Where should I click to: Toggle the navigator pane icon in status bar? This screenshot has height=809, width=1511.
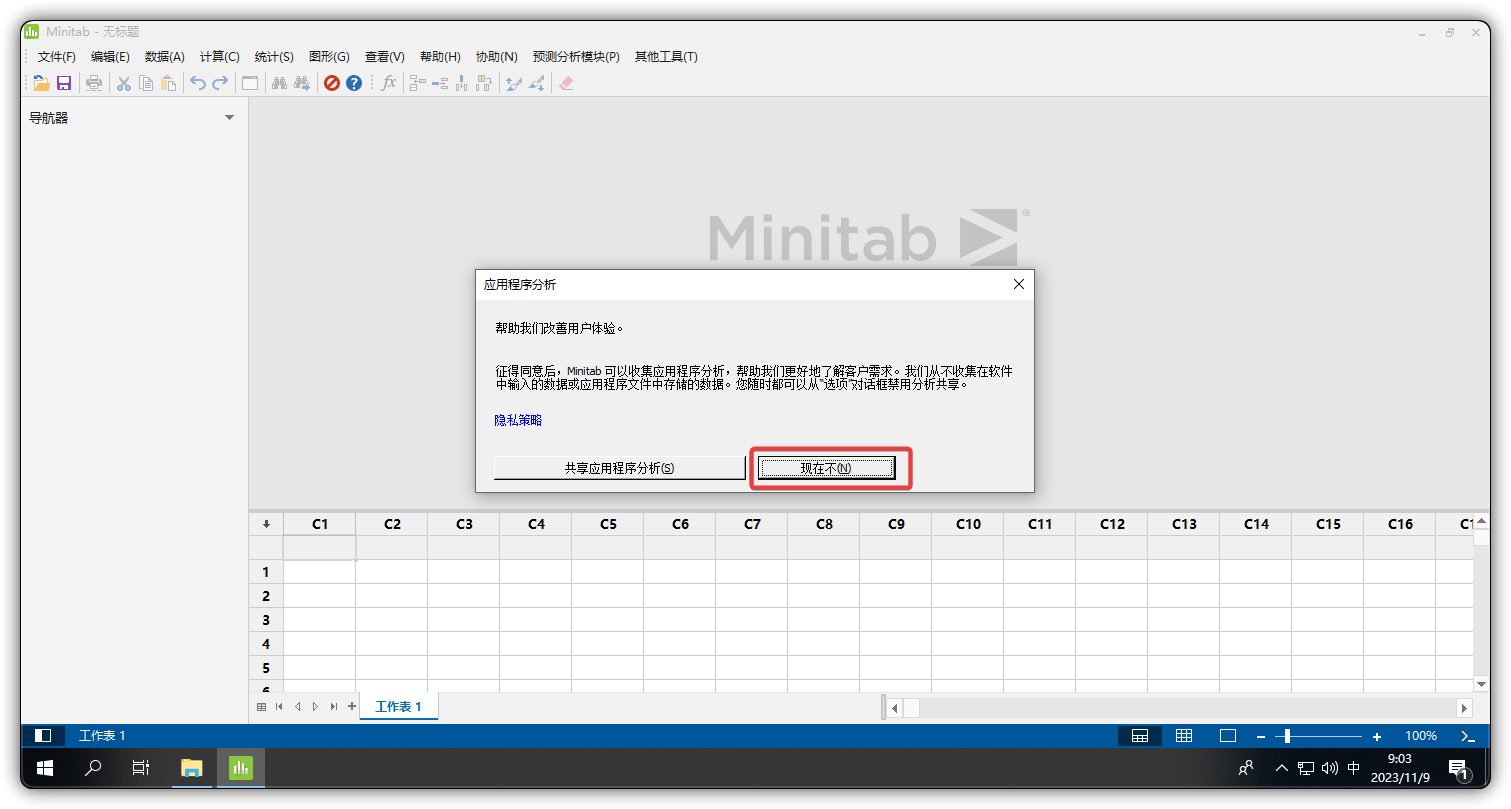[x=43, y=736]
